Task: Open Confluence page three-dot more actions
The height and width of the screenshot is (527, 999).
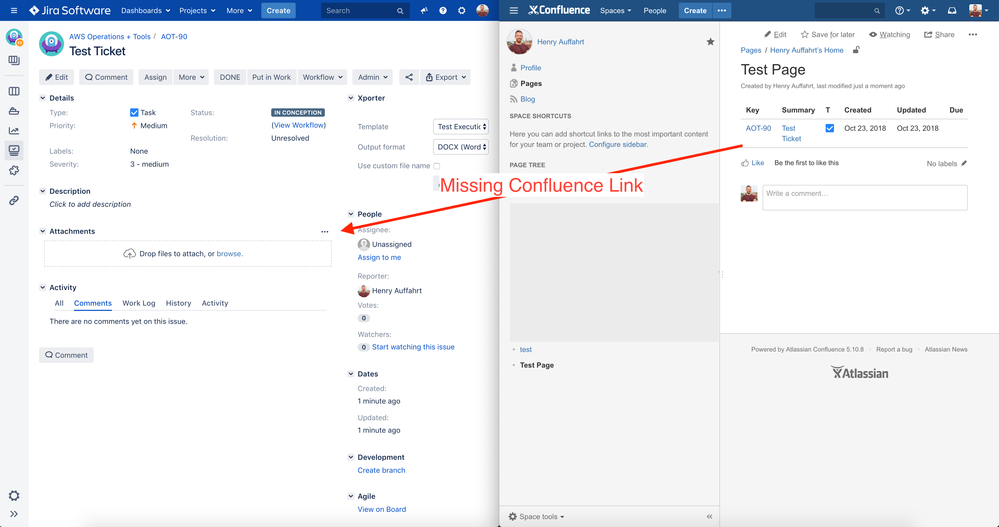Action: click(972, 34)
